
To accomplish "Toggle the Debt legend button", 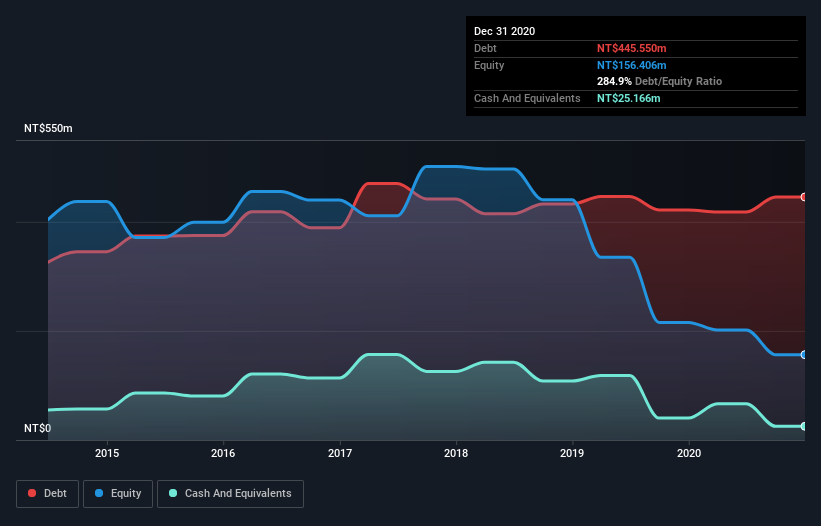I will [48, 494].
